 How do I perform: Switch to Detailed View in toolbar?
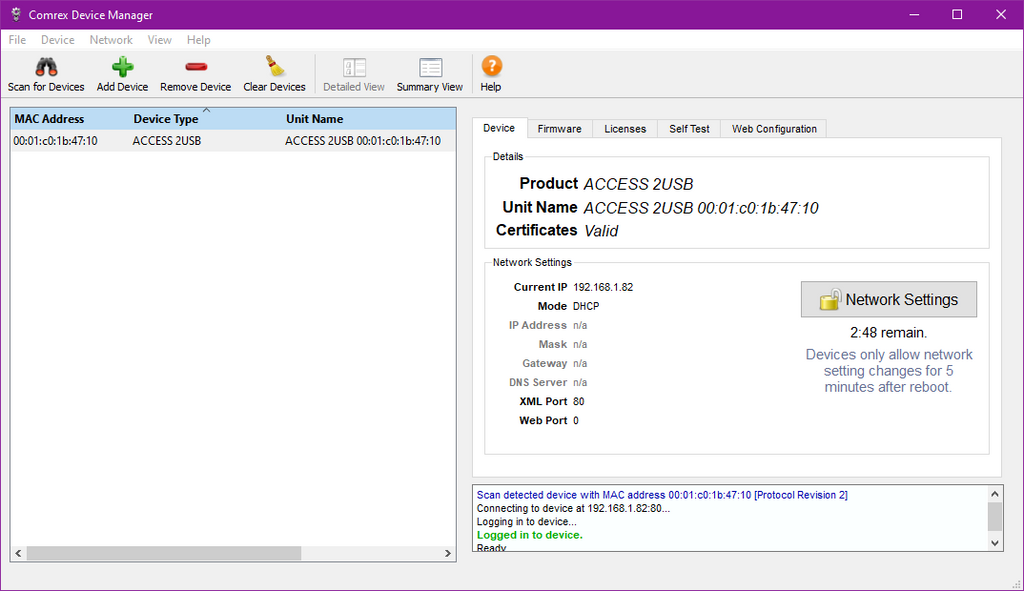click(354, 76)
